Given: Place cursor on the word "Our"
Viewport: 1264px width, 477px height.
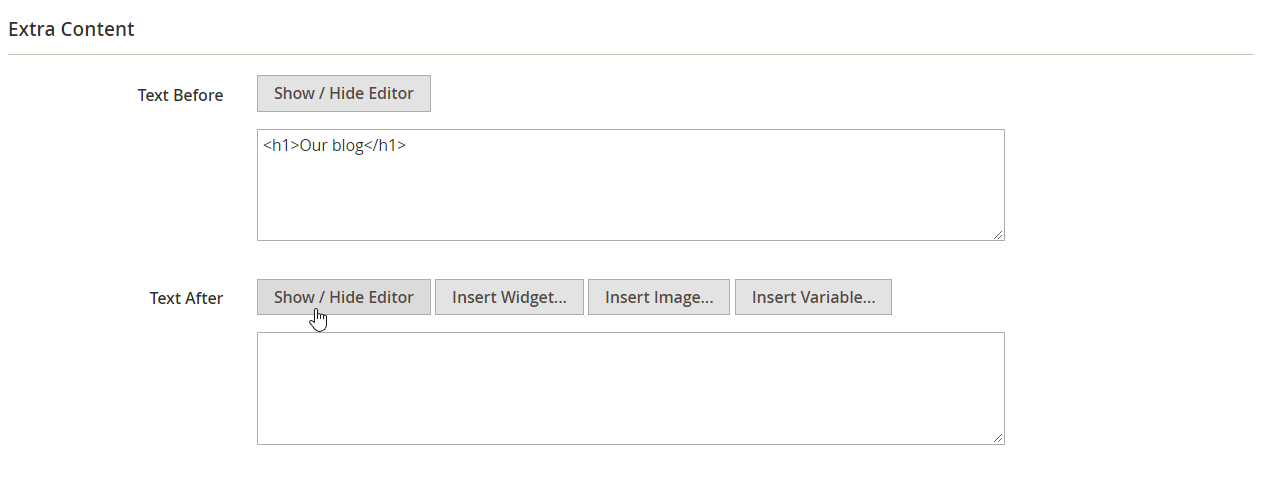Looking at the screenshot, I should click(314, 145).
